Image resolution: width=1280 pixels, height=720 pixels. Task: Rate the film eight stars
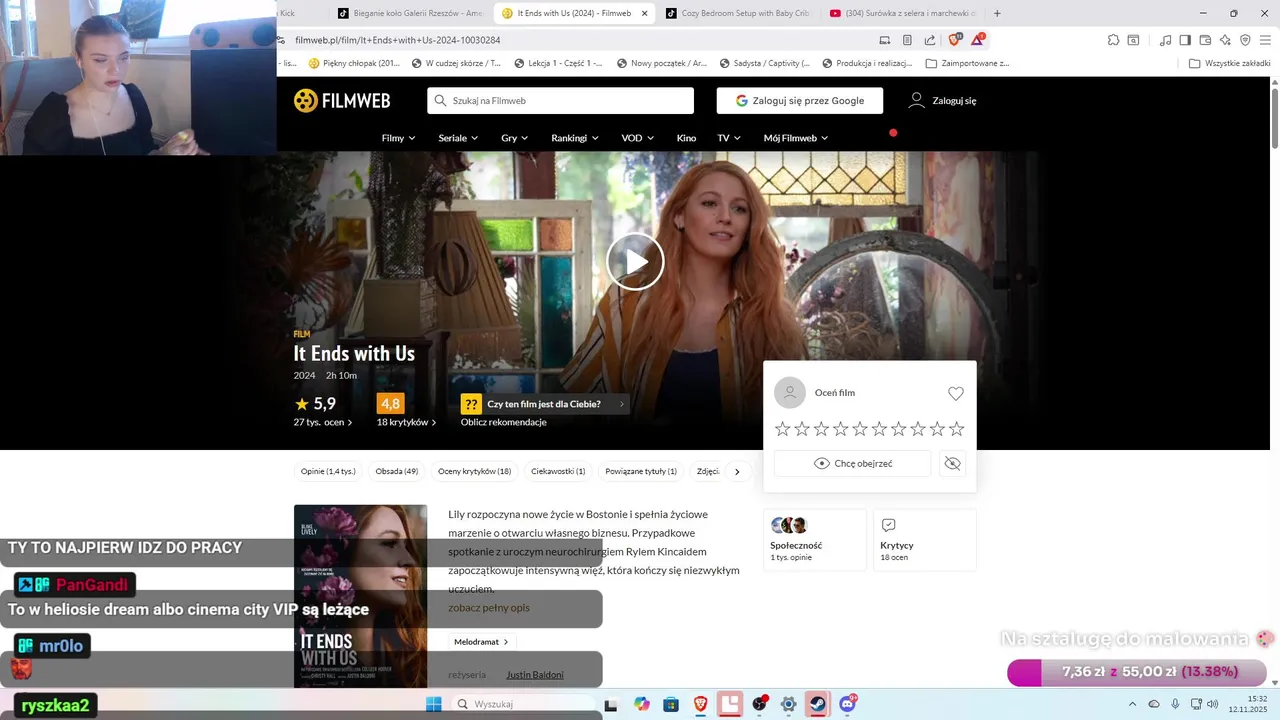[918, 428]
